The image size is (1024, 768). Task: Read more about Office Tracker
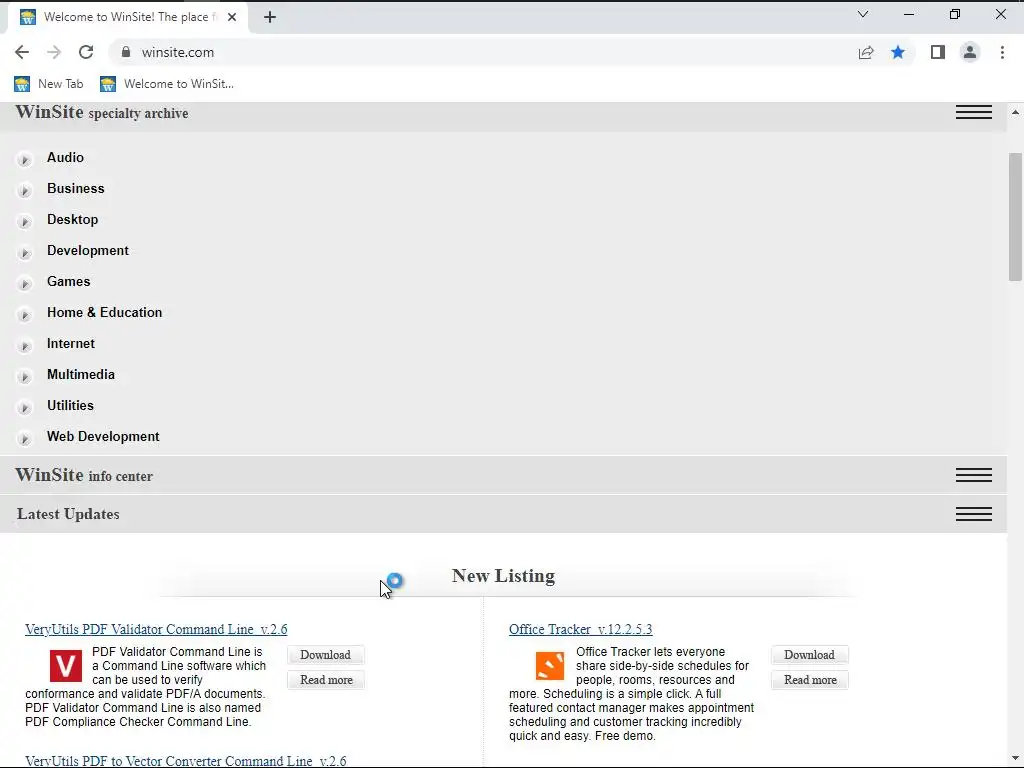tap(810, 680)
